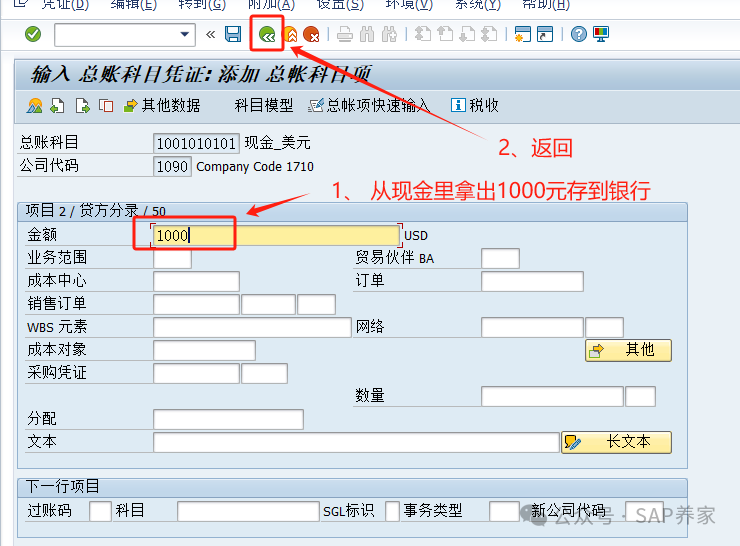Click the 现金_美元 account description text

[x=278, y=143]
